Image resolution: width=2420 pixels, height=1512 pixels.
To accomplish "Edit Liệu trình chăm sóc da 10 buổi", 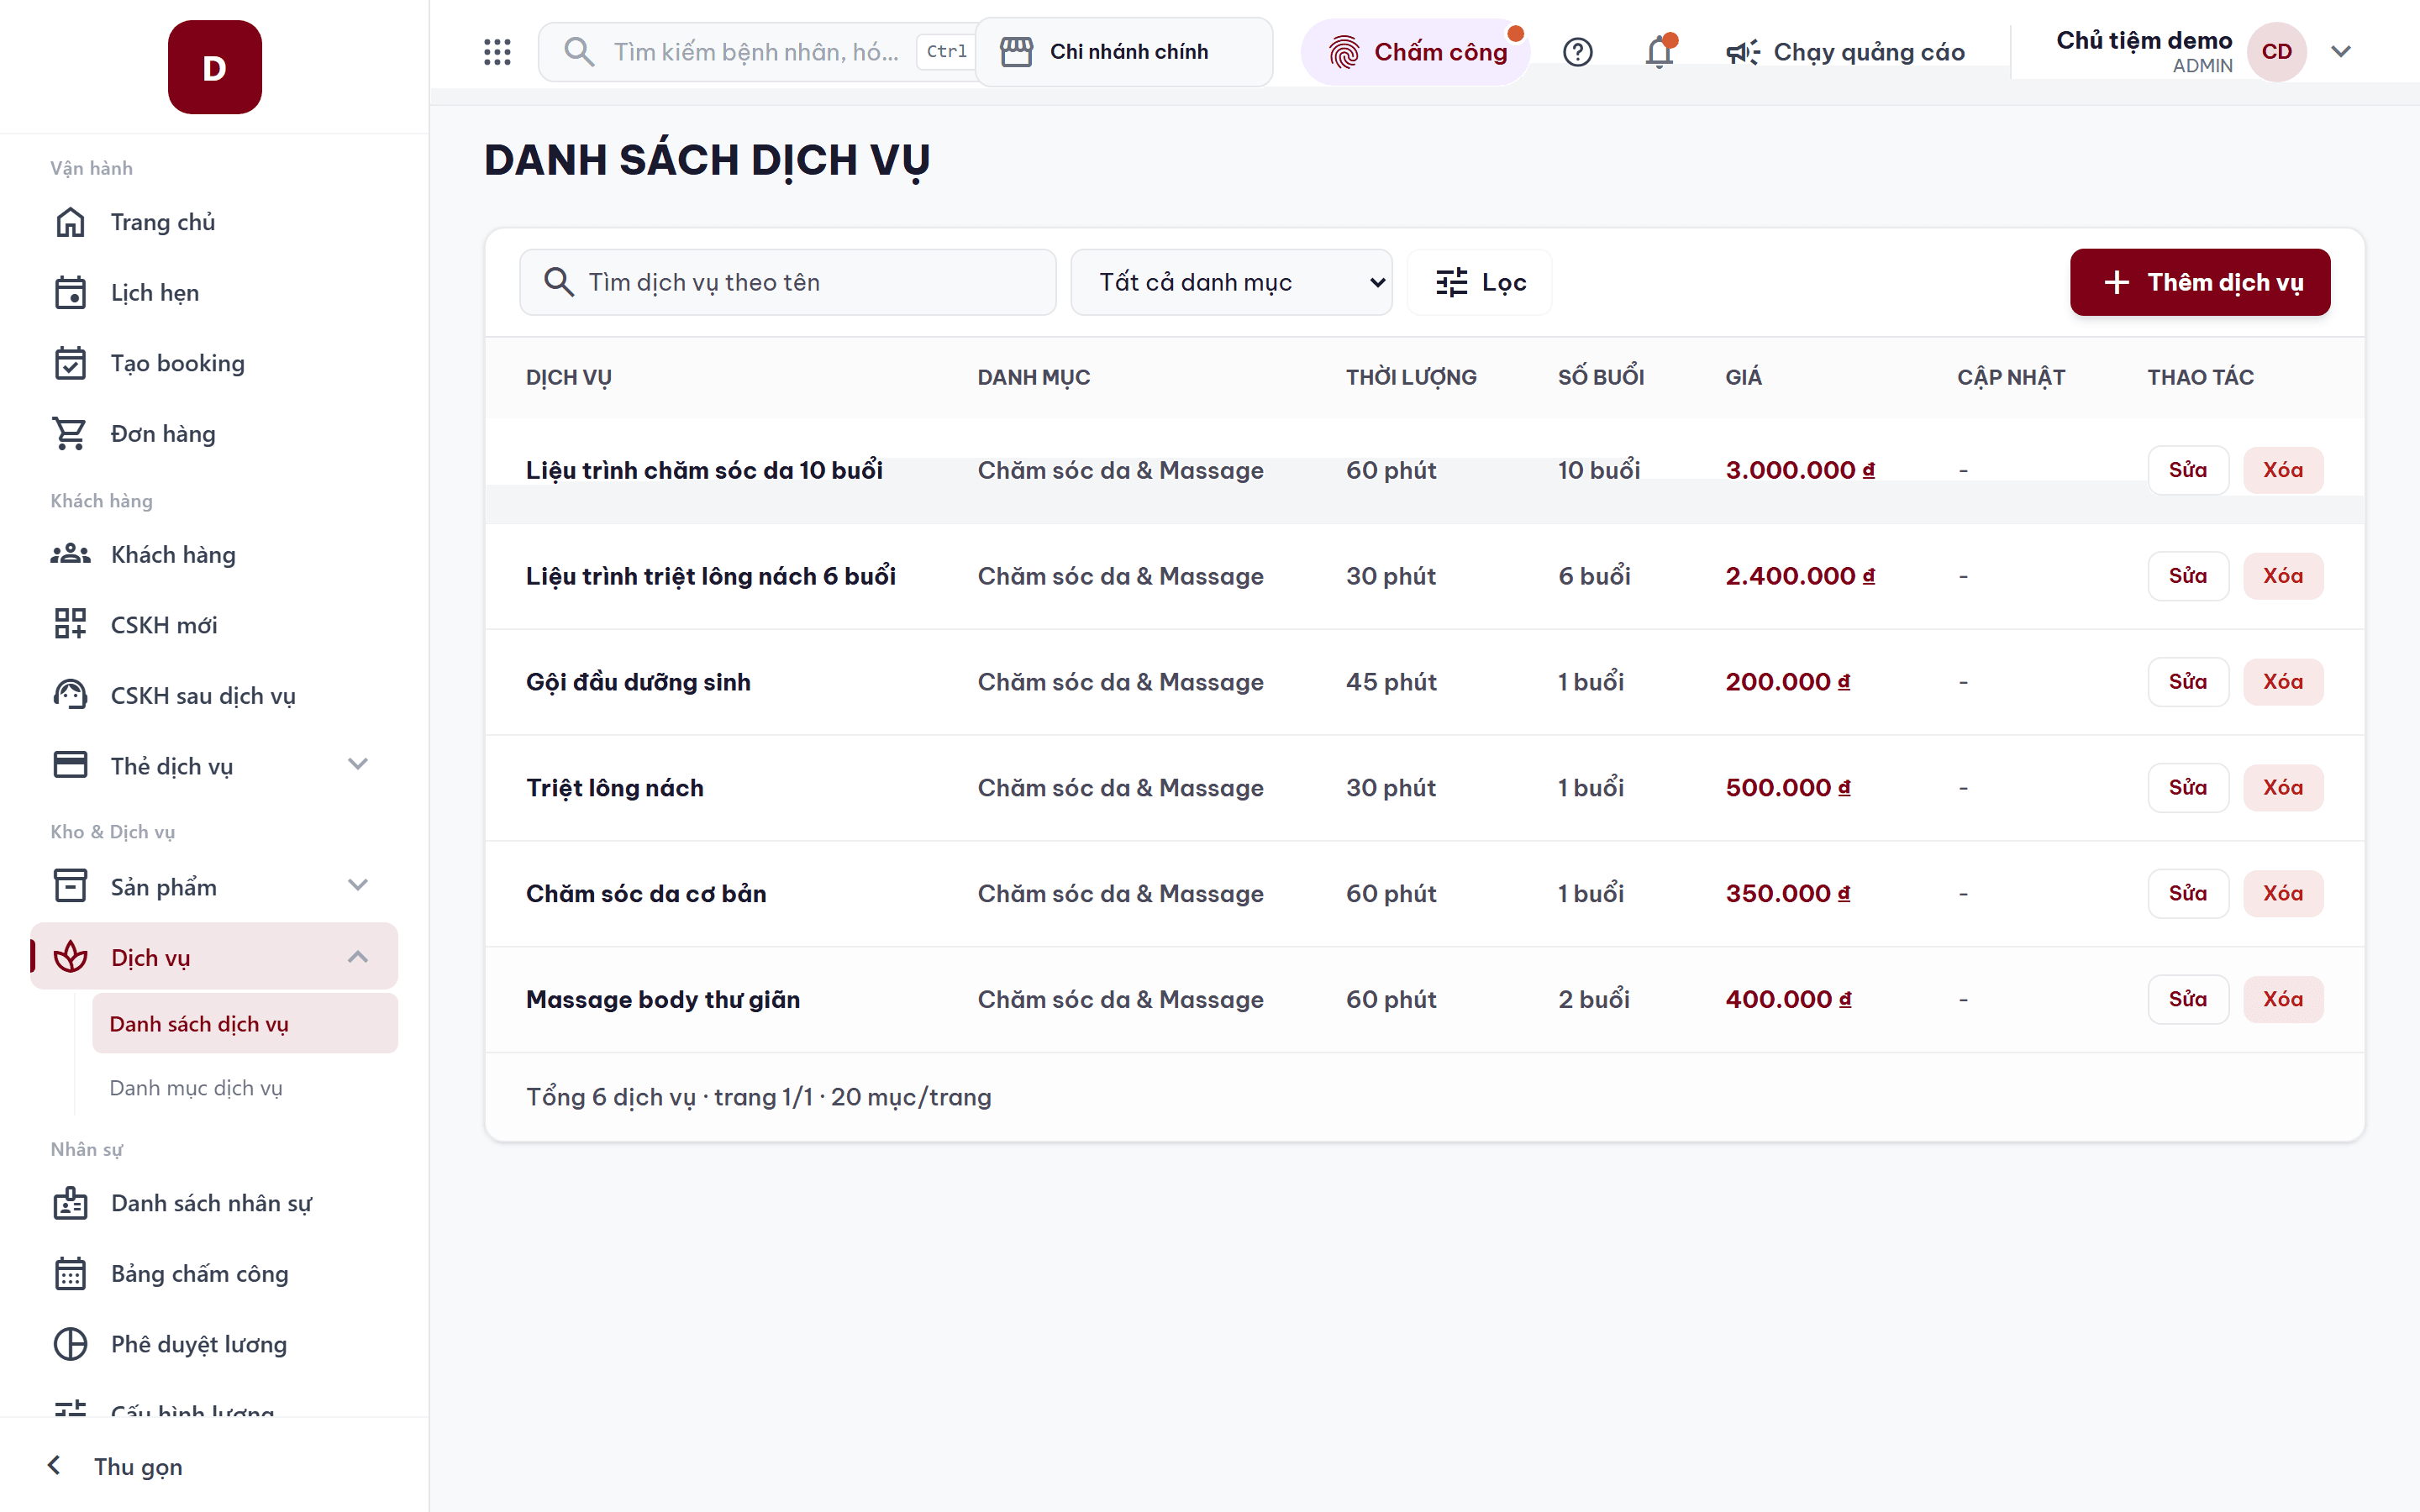I will pos(2188,470).
